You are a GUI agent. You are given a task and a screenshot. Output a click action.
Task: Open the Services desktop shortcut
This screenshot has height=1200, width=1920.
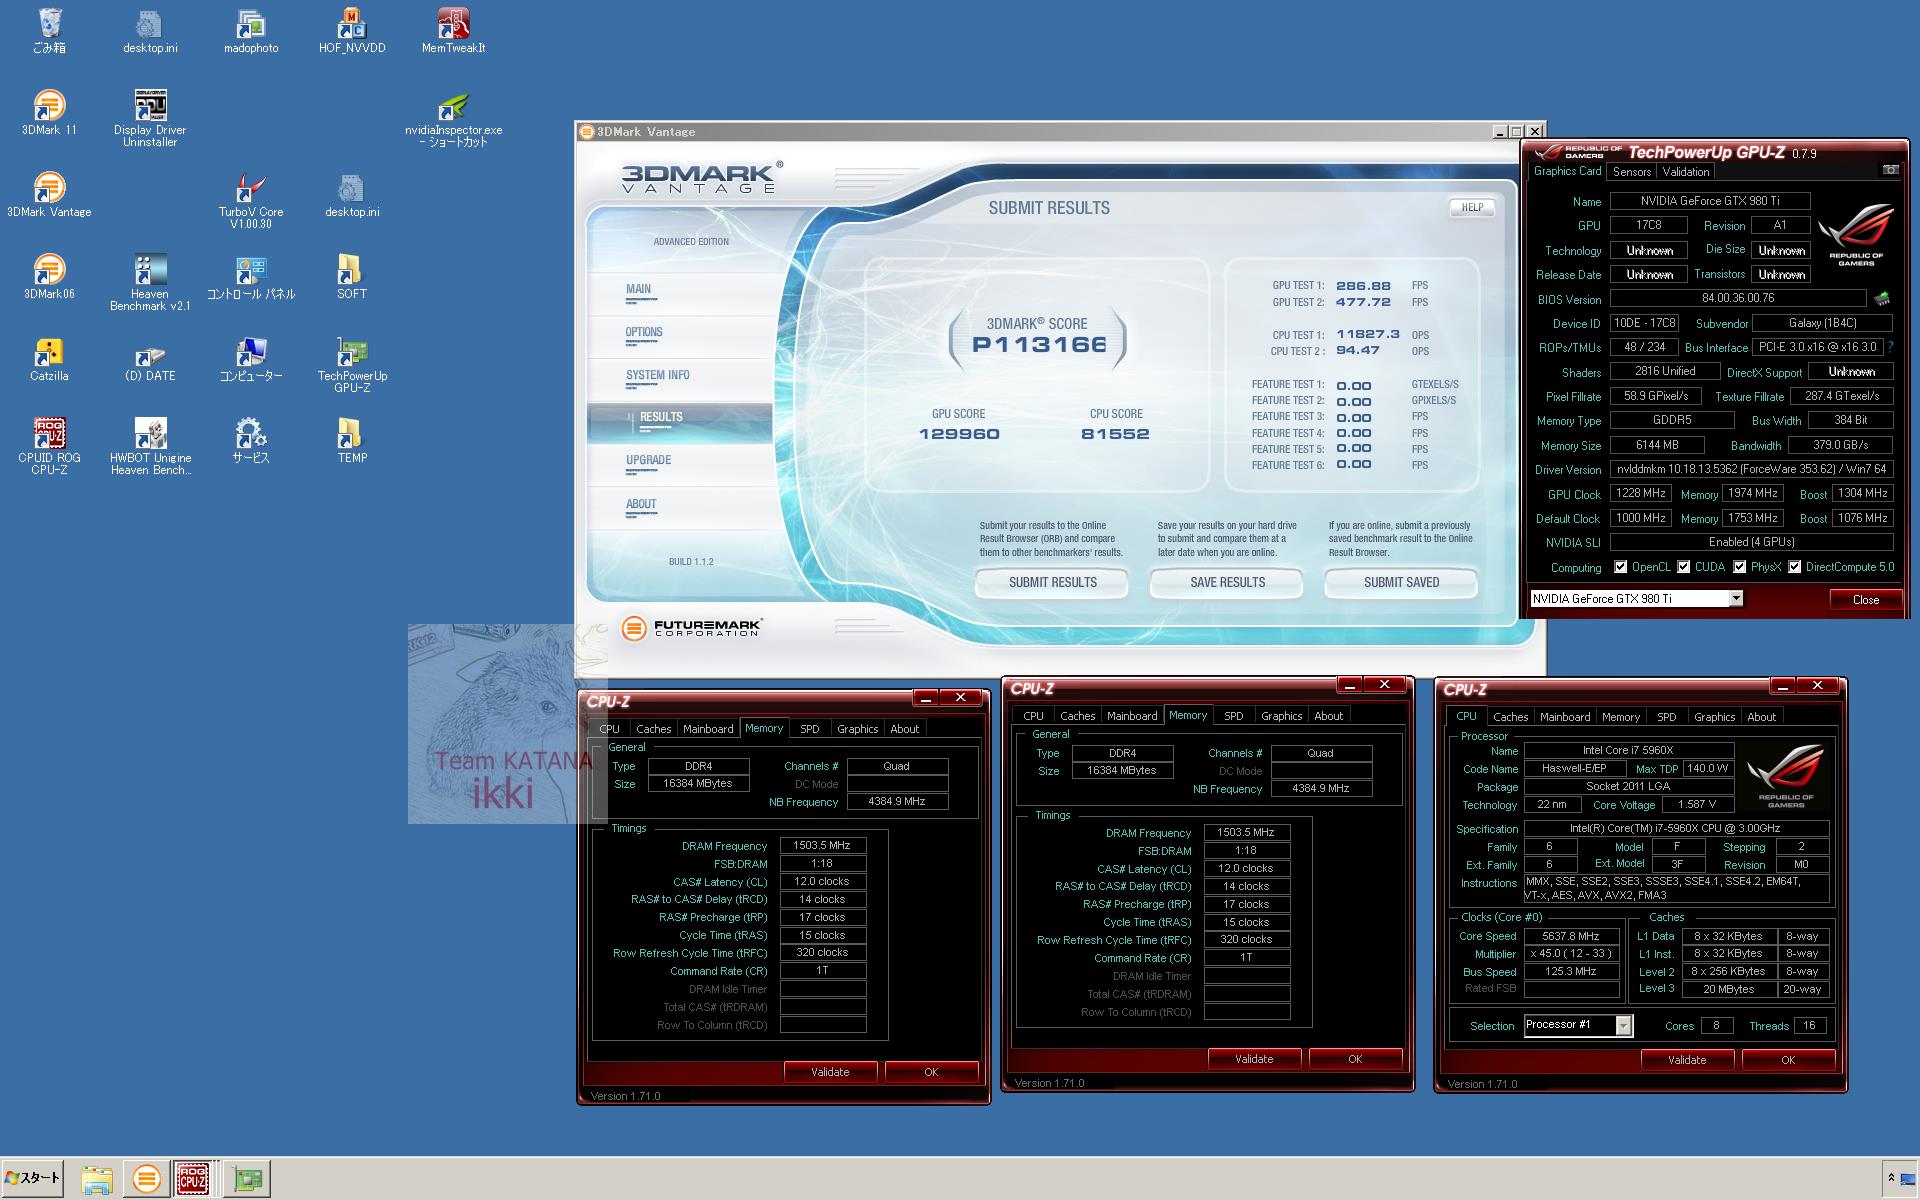(251, 440)
